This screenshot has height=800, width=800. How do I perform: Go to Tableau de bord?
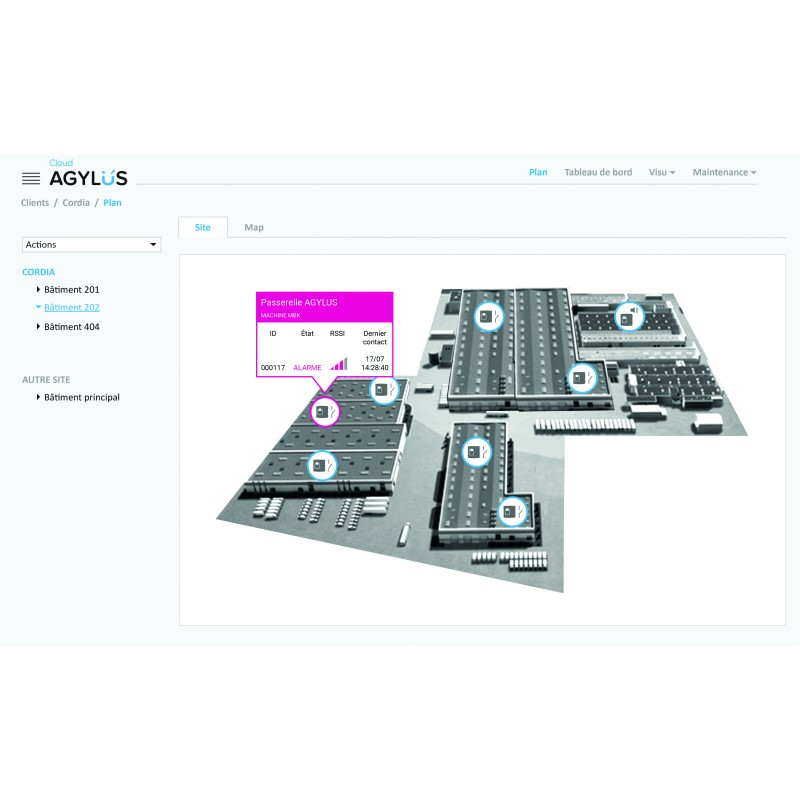[598, 172]
